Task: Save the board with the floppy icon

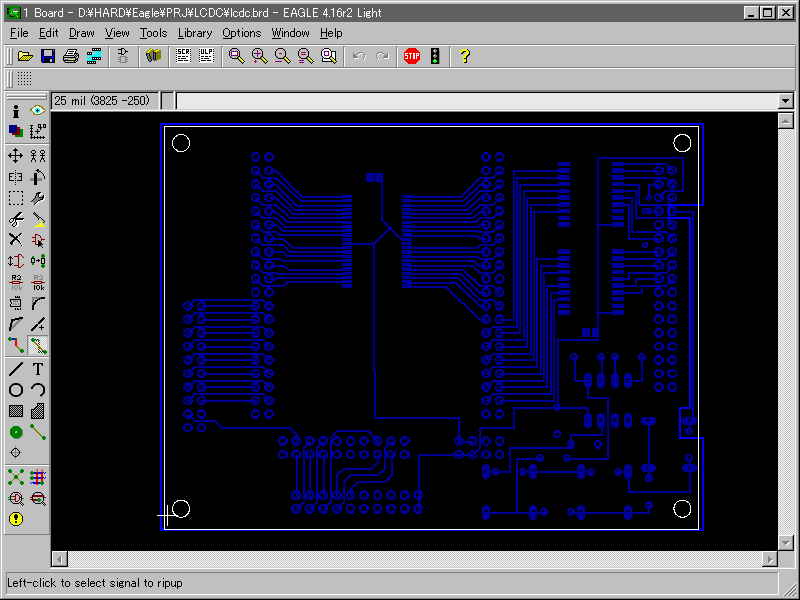Action: (48, 56)
